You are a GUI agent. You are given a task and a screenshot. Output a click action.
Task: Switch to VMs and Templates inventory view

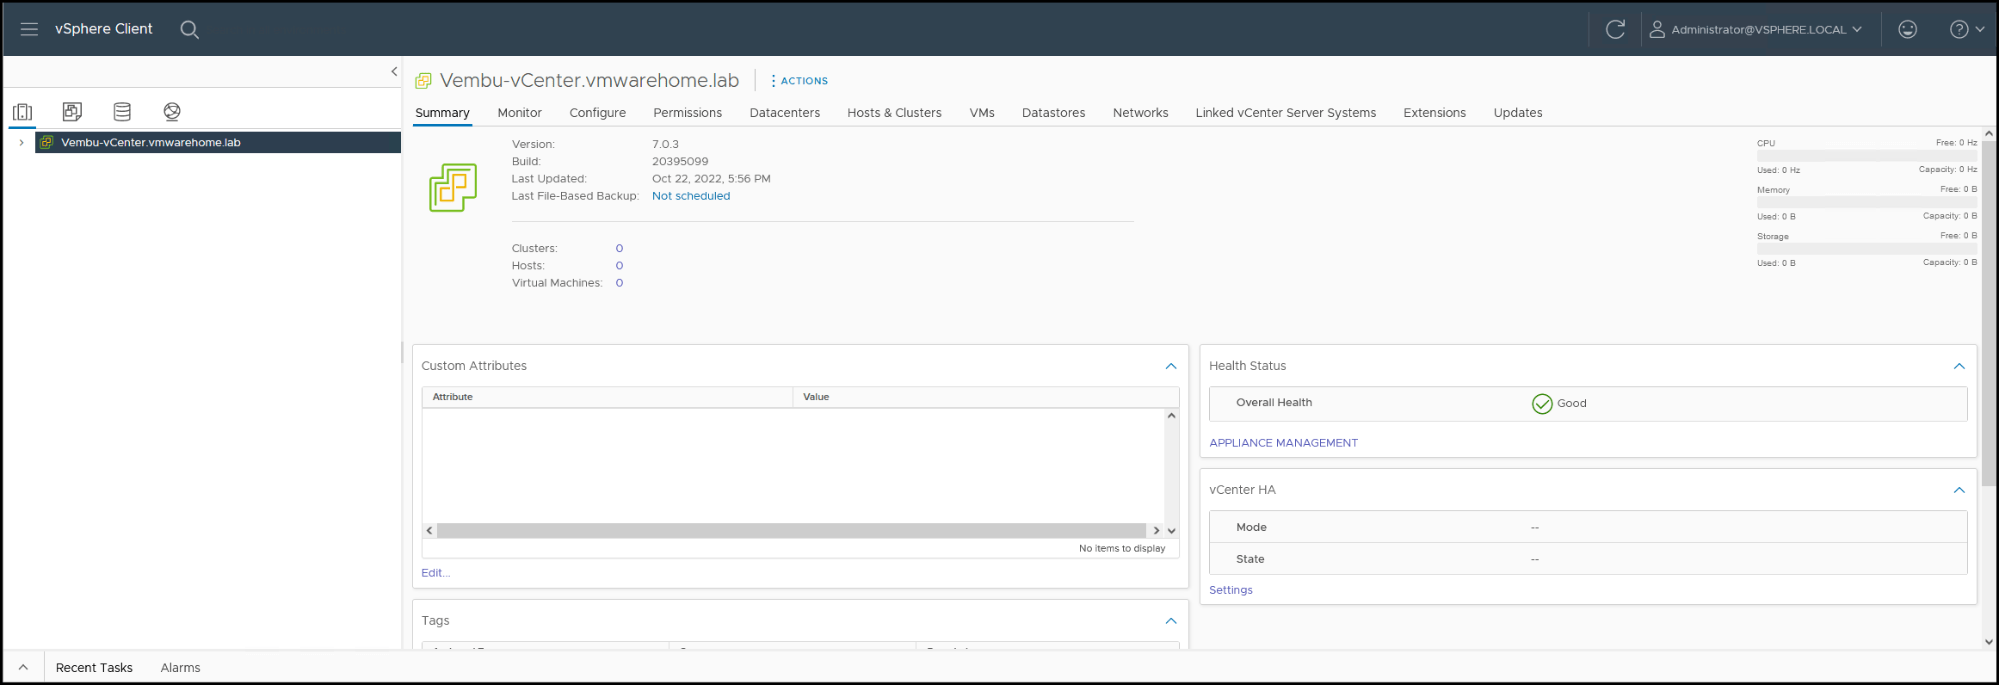point(72,111)
